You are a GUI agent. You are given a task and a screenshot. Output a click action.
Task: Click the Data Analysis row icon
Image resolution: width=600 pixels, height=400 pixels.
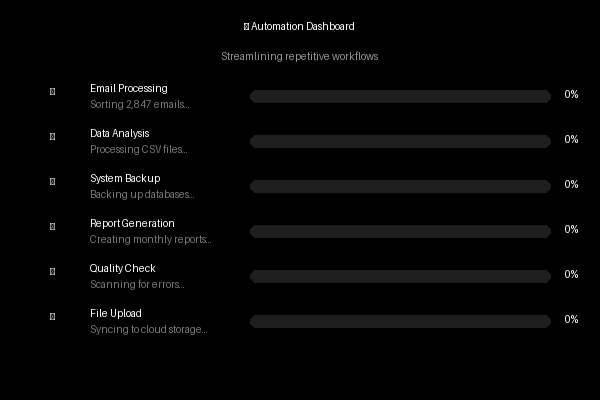pyautogui.click(x=52, y=137)
